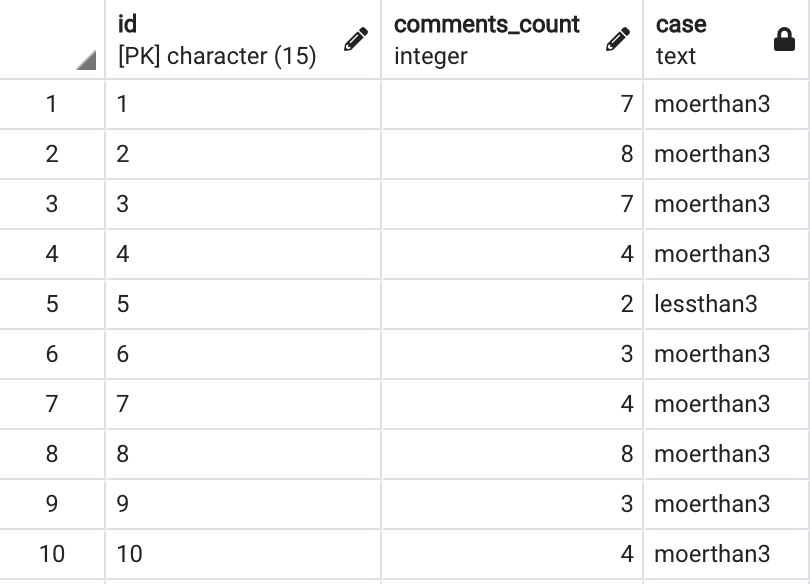Screen dimensions: 810x584
Task: Select the id column header
Action: [x=243, y=39]
